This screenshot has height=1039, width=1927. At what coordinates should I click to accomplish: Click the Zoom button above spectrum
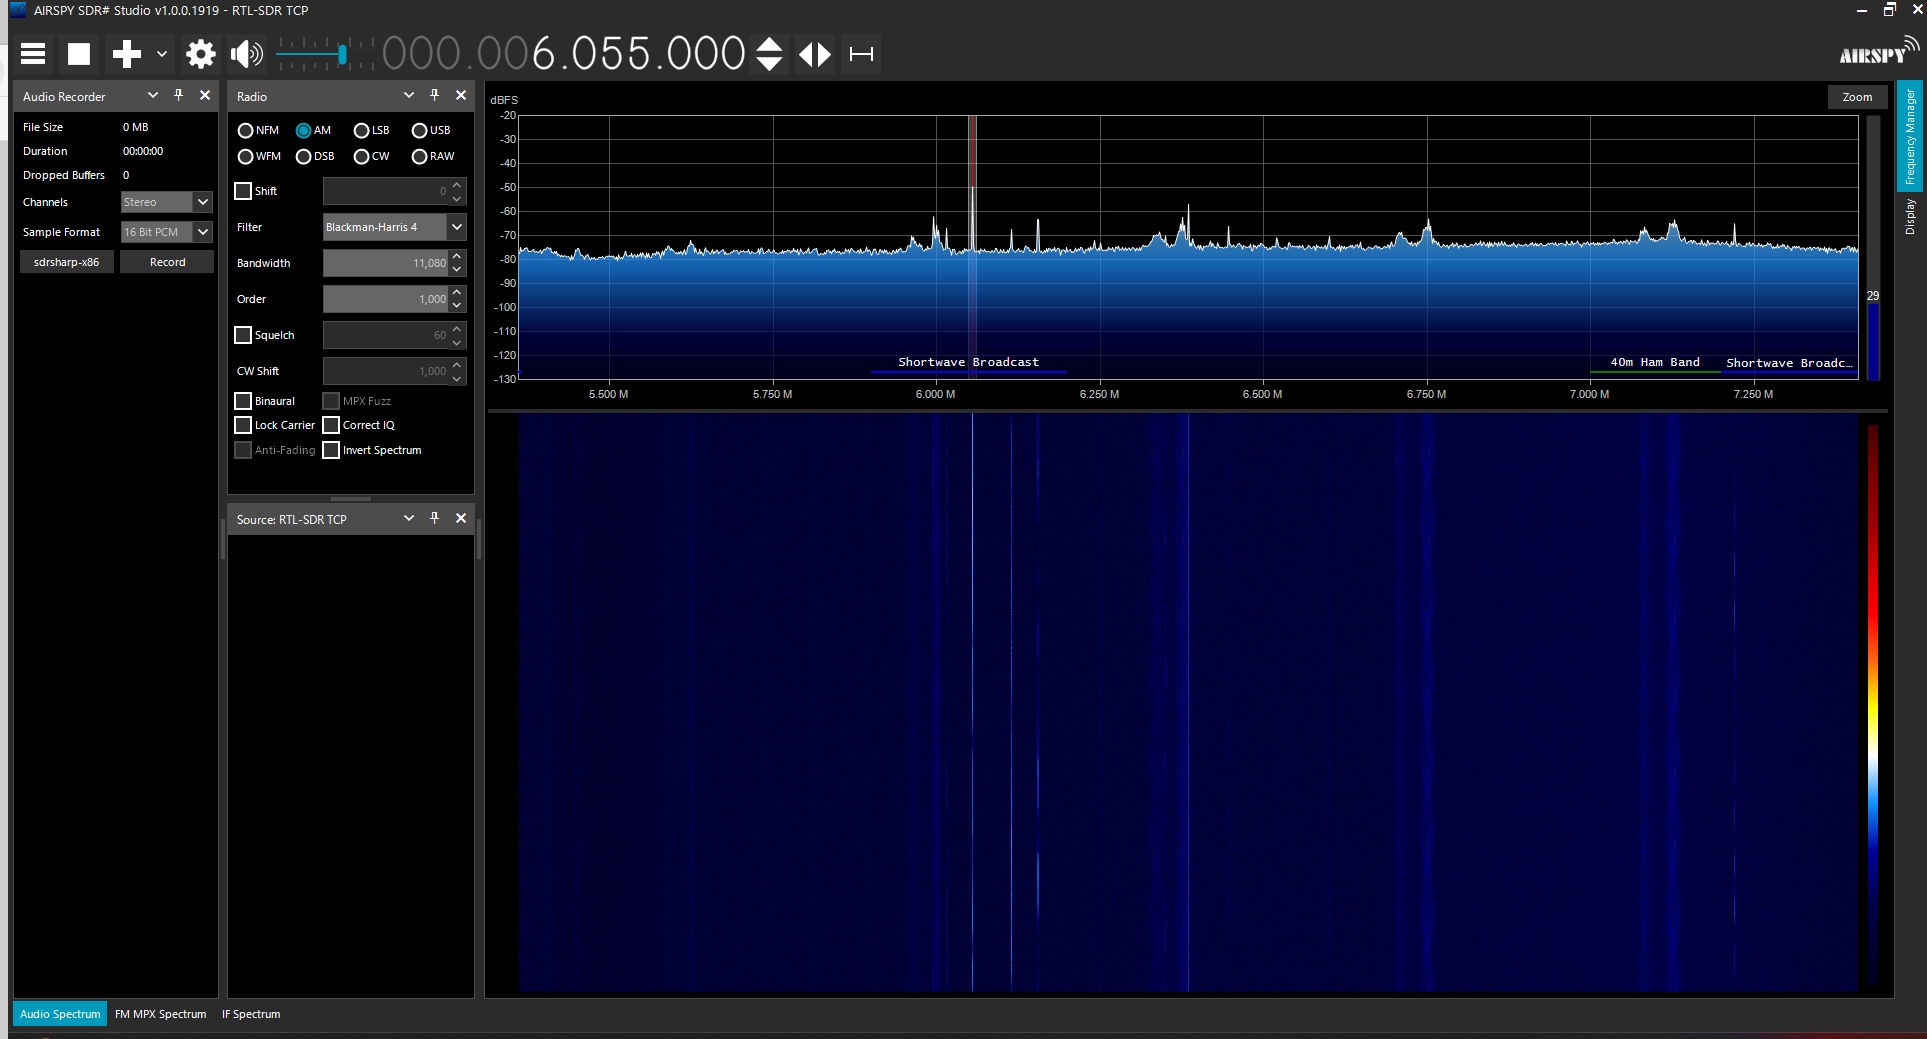[x=1857, y=97]
